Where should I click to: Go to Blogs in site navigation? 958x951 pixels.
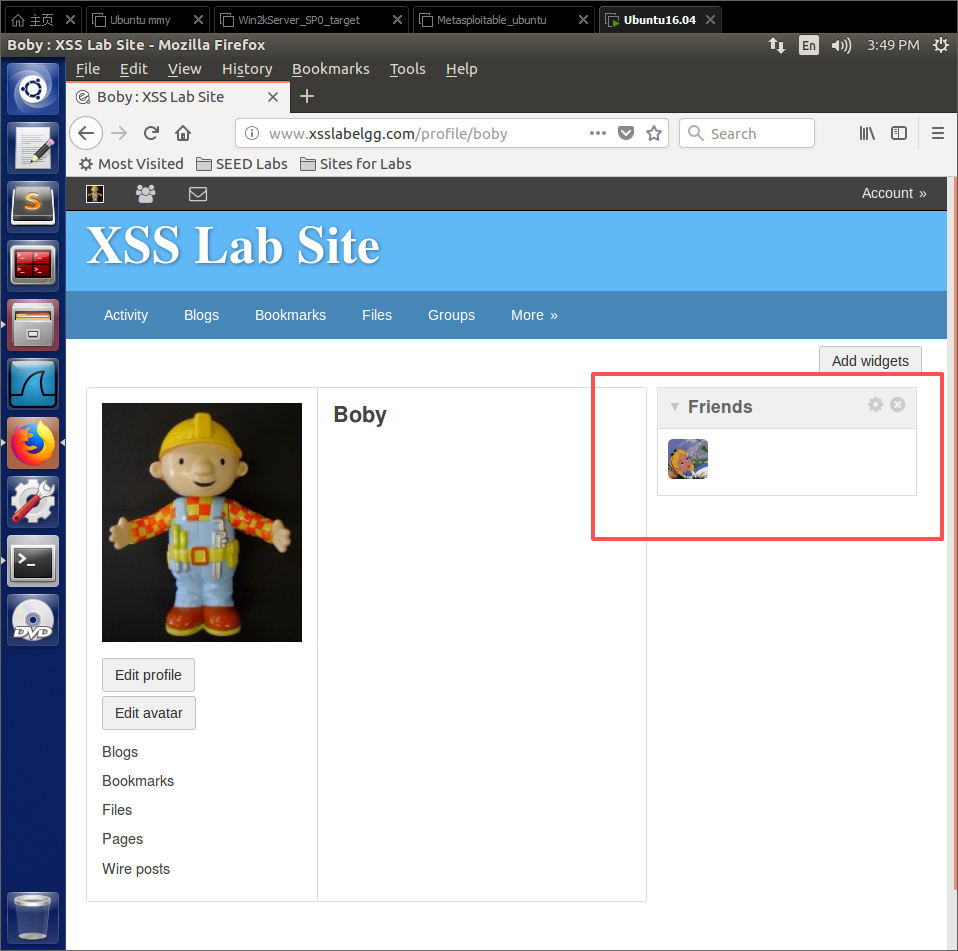tap(202, 315)
